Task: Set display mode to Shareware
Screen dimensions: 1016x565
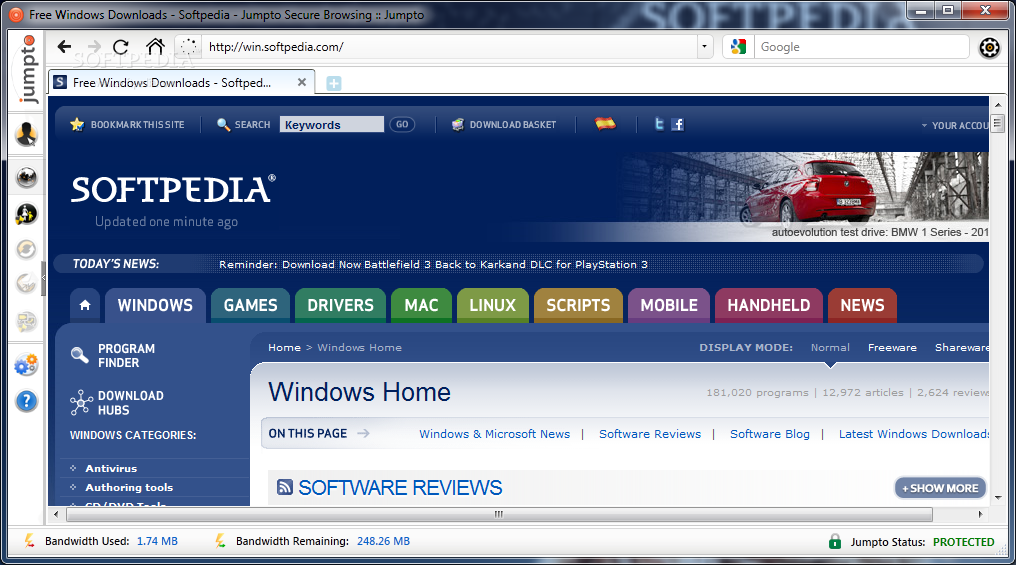Action: (962, 348)
